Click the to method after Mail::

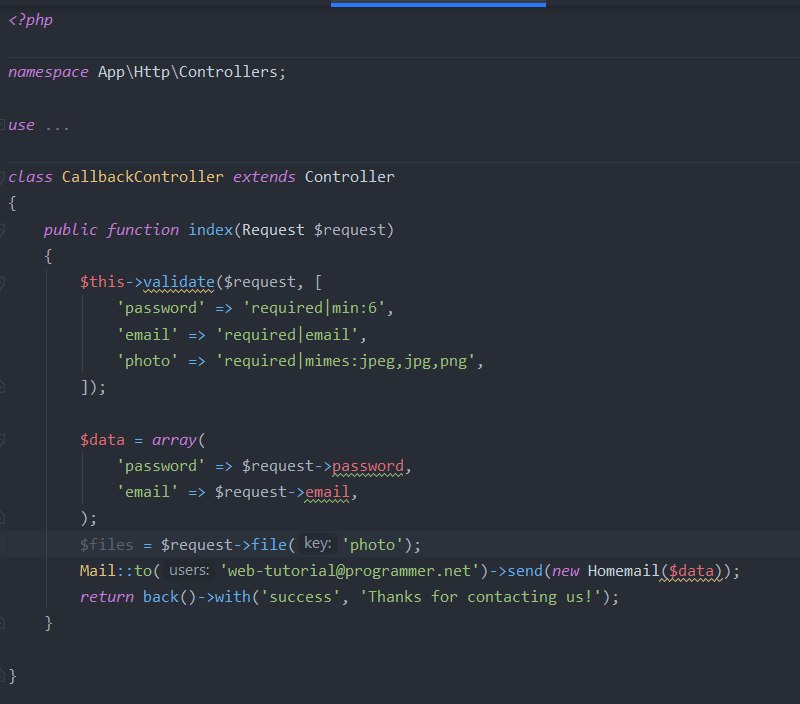[x=143, y=571]
